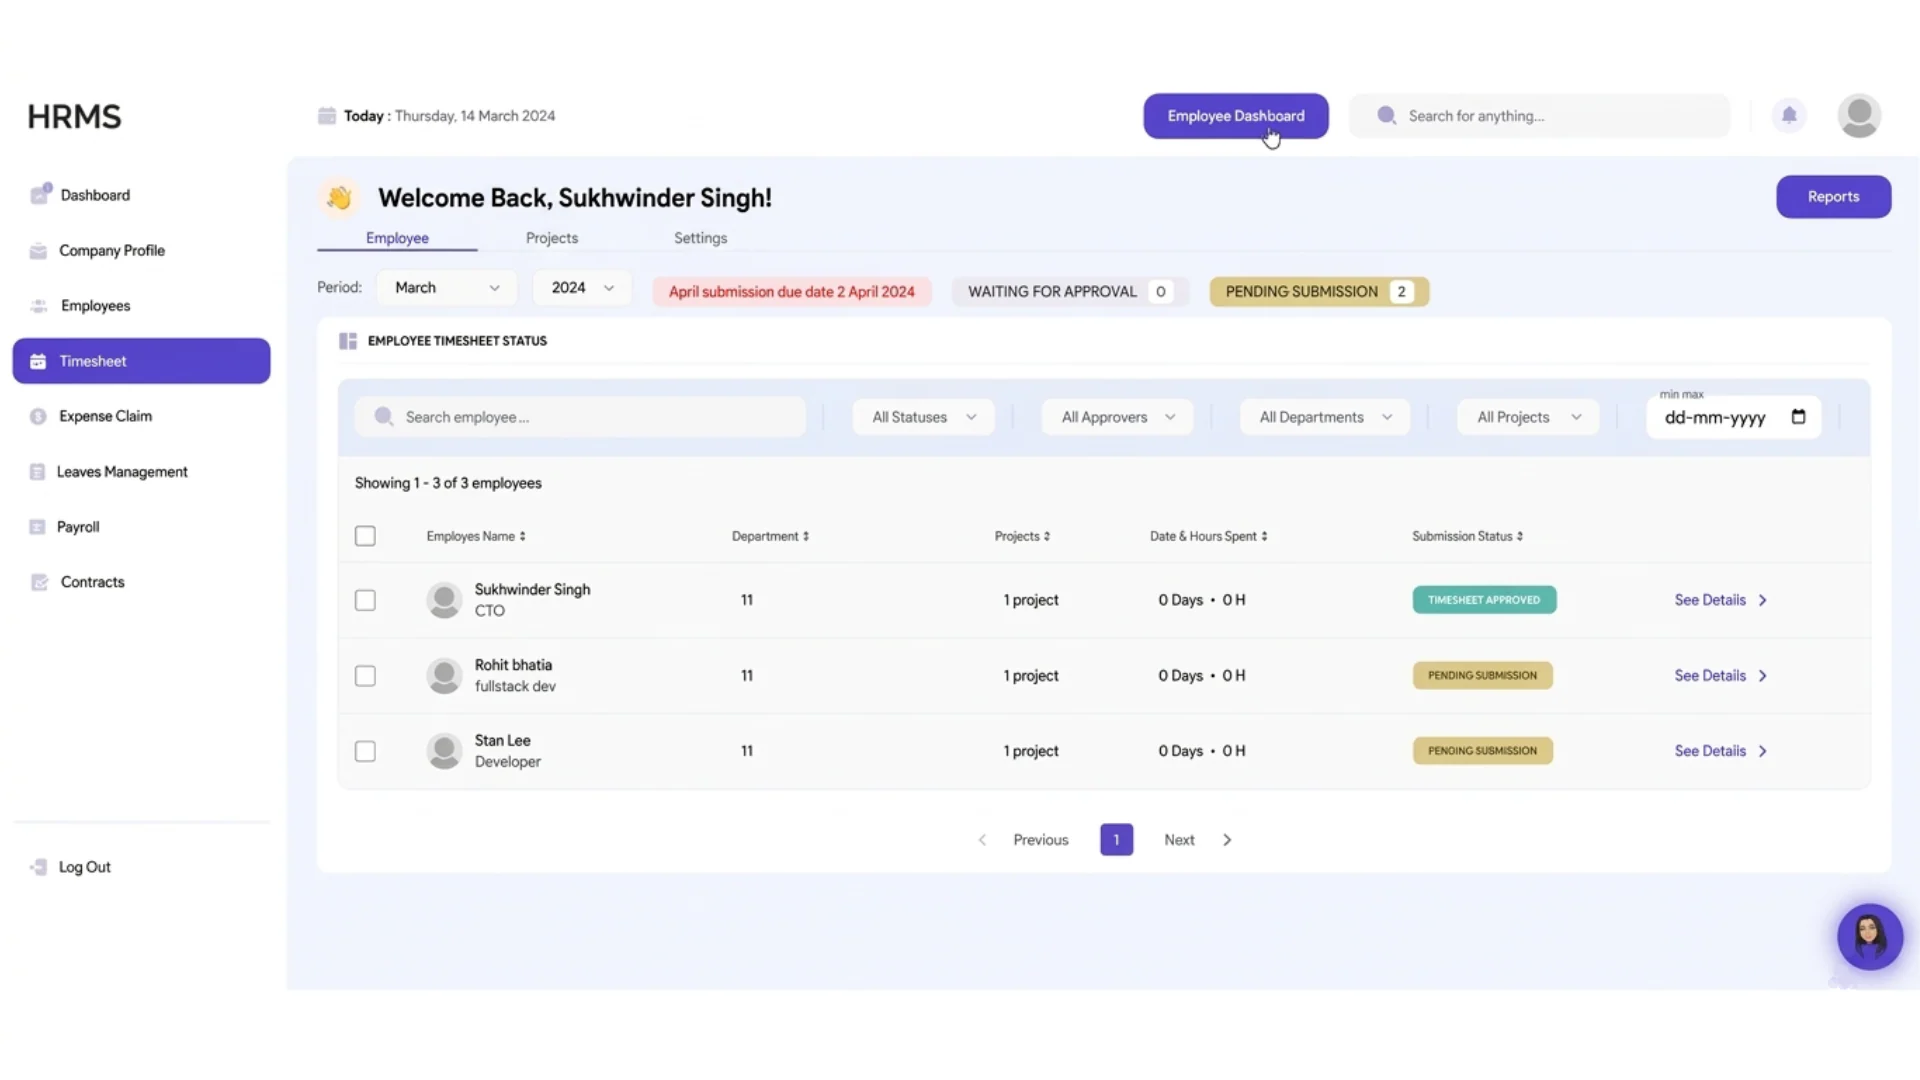Click the Employee Dashboard button
This screenshot has height=1080, width=1920.
click(1236, 116)
